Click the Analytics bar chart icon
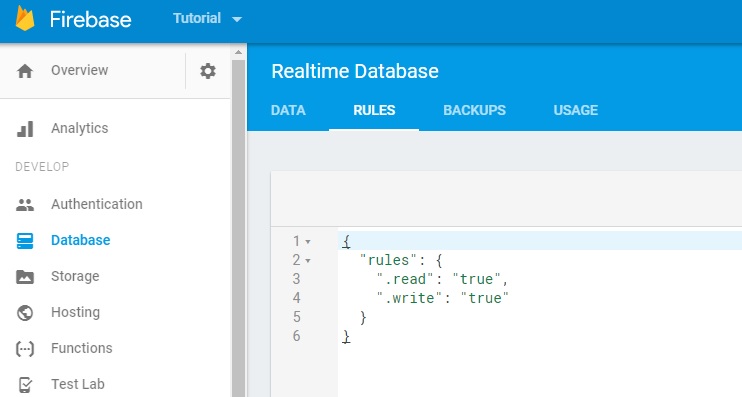Screen dimensions: 742x397 click(25, 129)
